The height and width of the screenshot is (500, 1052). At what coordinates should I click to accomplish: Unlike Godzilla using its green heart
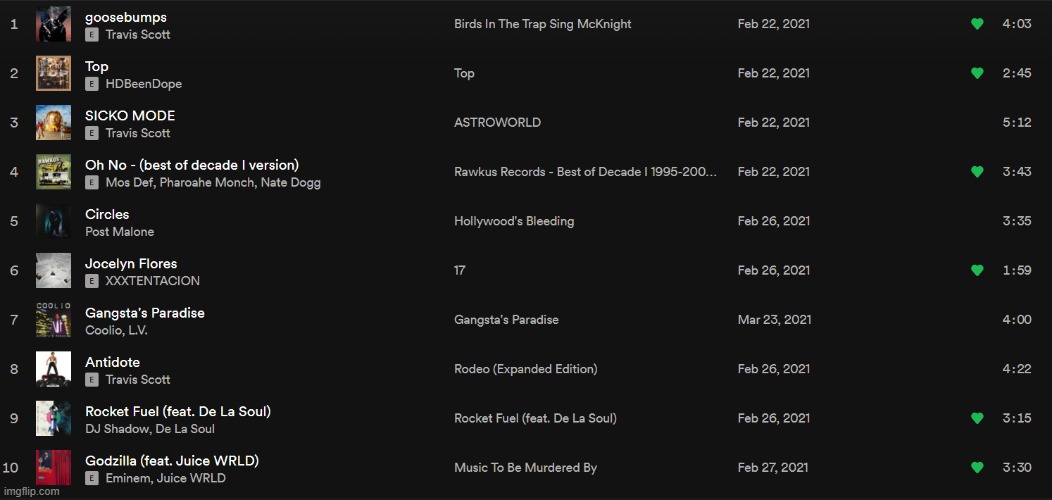coord(977,467)
